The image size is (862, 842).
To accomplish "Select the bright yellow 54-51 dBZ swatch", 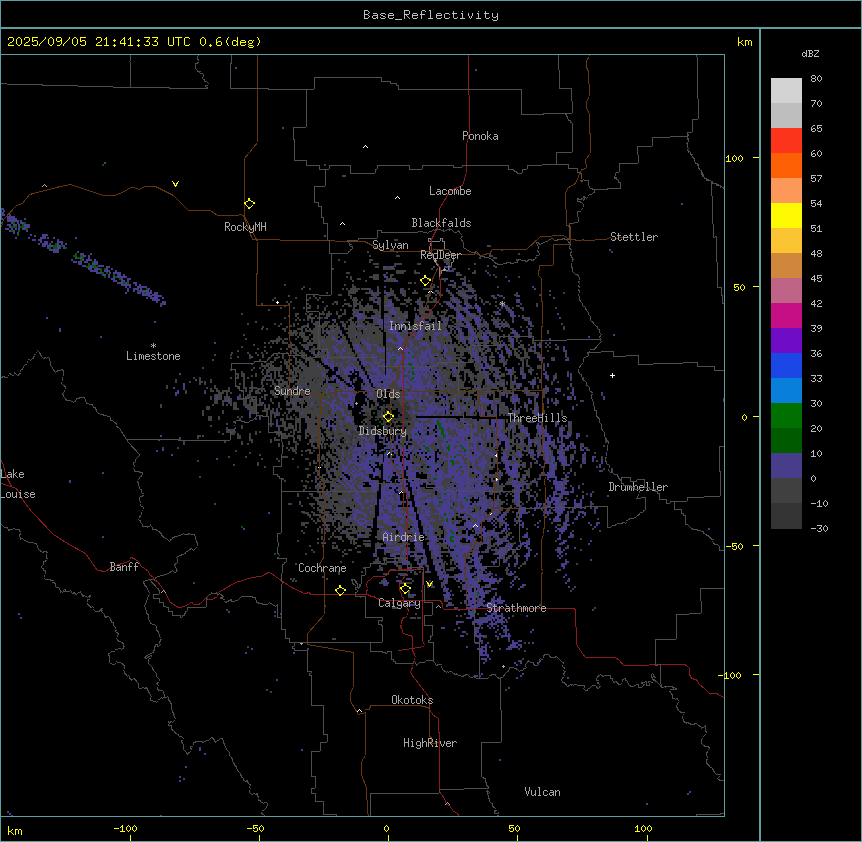I will click(786, 215).
